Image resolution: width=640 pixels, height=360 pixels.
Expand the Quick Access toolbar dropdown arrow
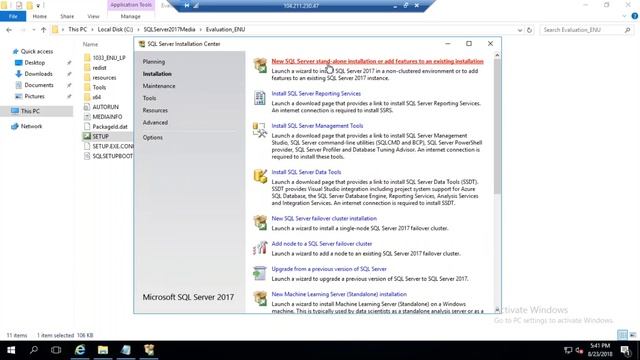click(38, 6)
